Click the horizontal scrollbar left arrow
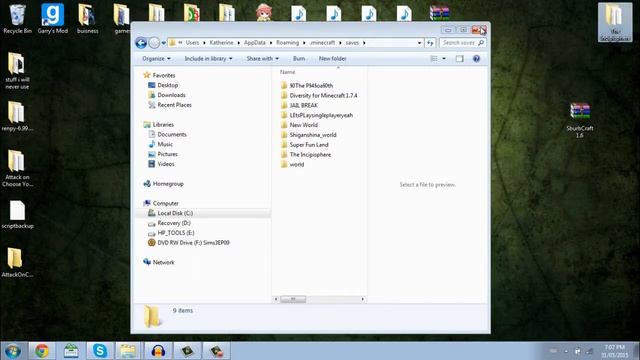 point(276,299)
